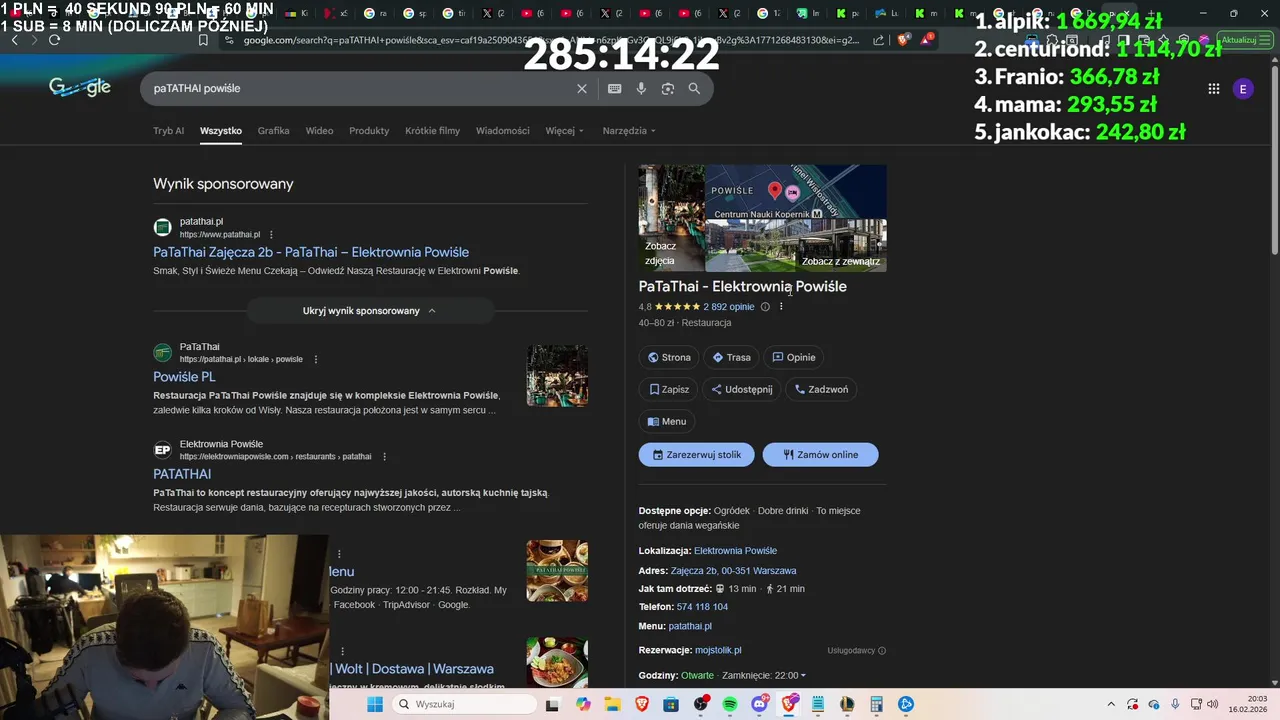
Task: Click the Menu button under Zapisz
Action: (x=667, y=421)
